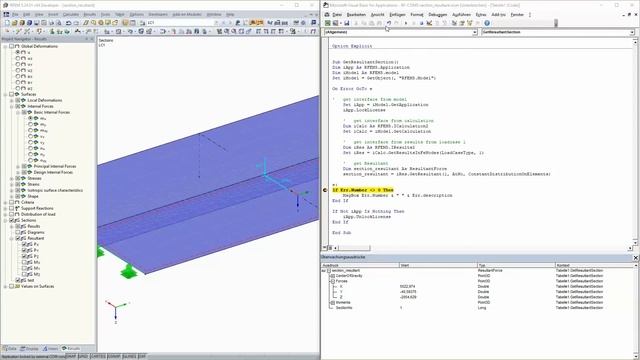Open Properties window icon in VBA toolbar
This screenshot has width=640, height=360.
point(462,23)
